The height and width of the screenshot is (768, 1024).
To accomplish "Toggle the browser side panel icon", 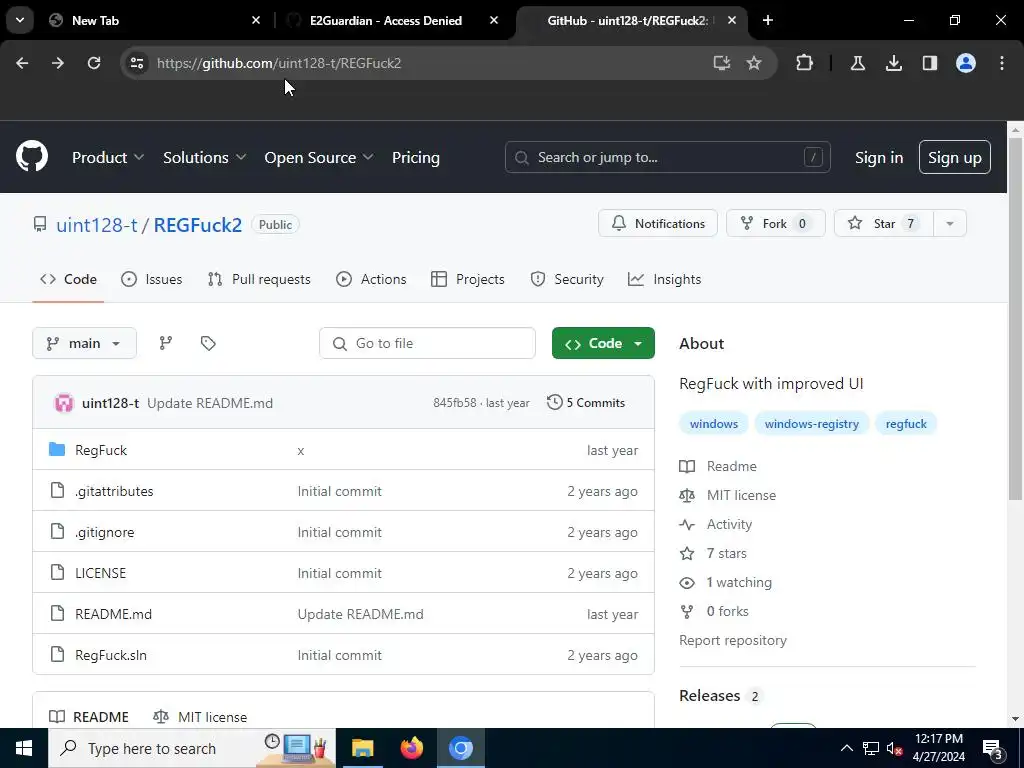I will click(x=930, y=63).
